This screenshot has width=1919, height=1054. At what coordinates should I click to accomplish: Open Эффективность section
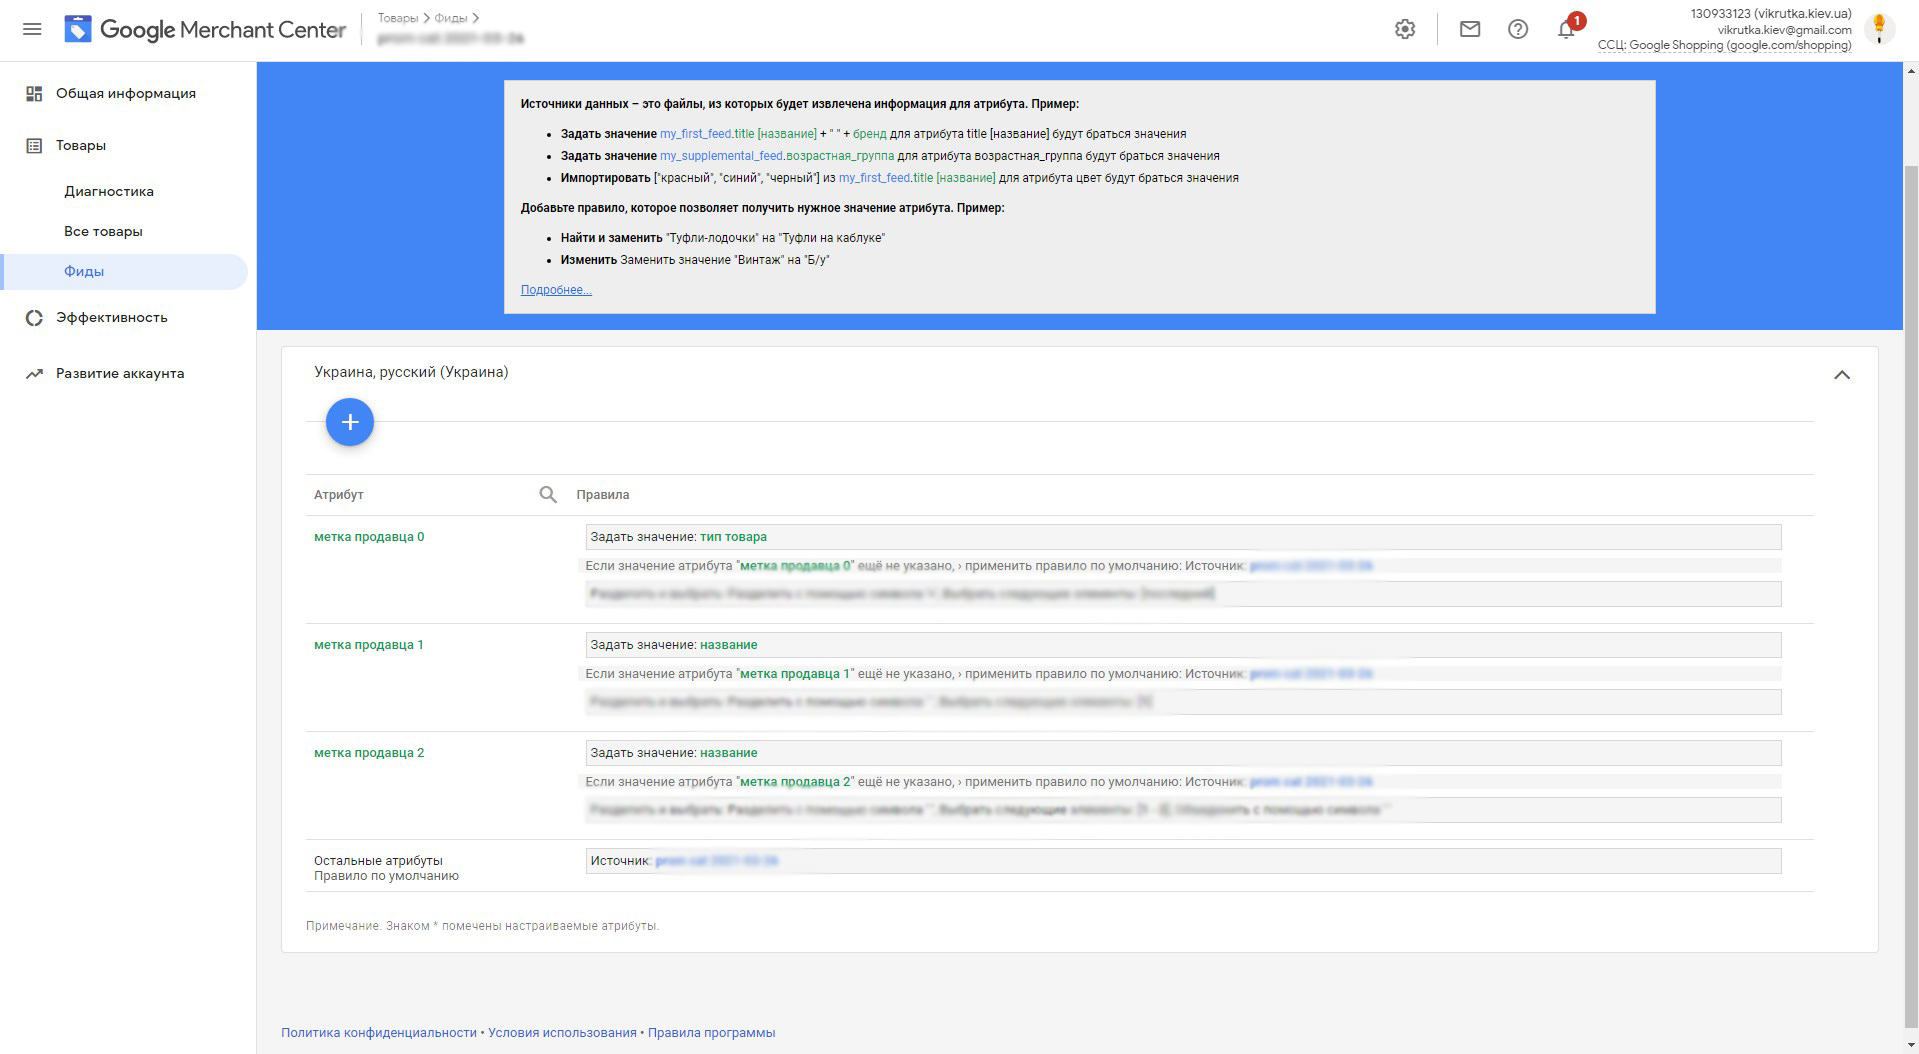coord(112,318)
